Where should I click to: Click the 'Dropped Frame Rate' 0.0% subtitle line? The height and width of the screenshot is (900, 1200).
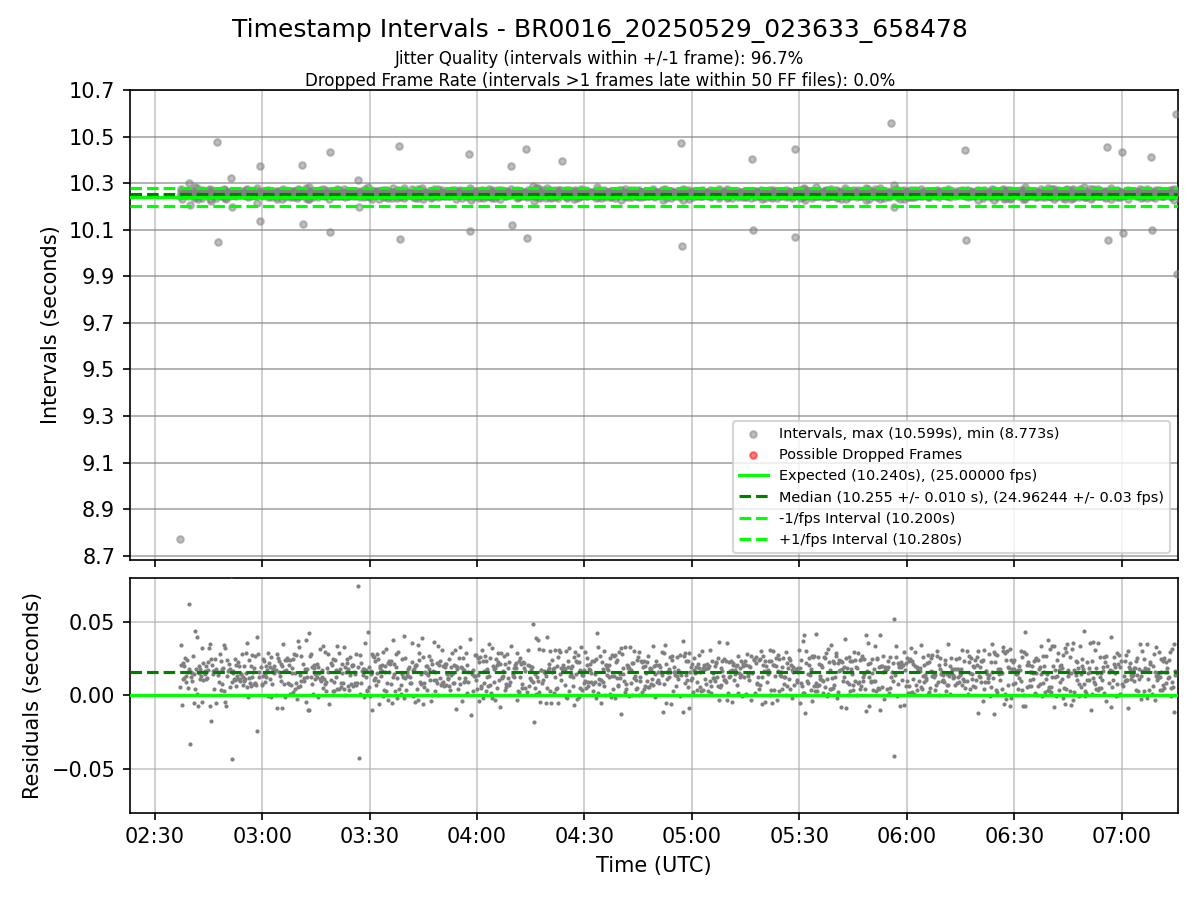[599, 80]
